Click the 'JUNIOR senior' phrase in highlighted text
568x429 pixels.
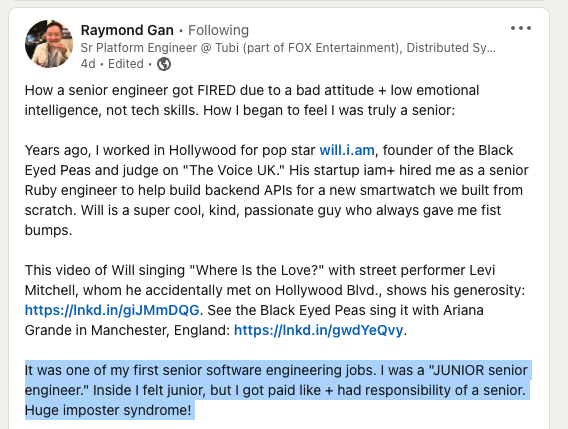(x=478, y=370)
